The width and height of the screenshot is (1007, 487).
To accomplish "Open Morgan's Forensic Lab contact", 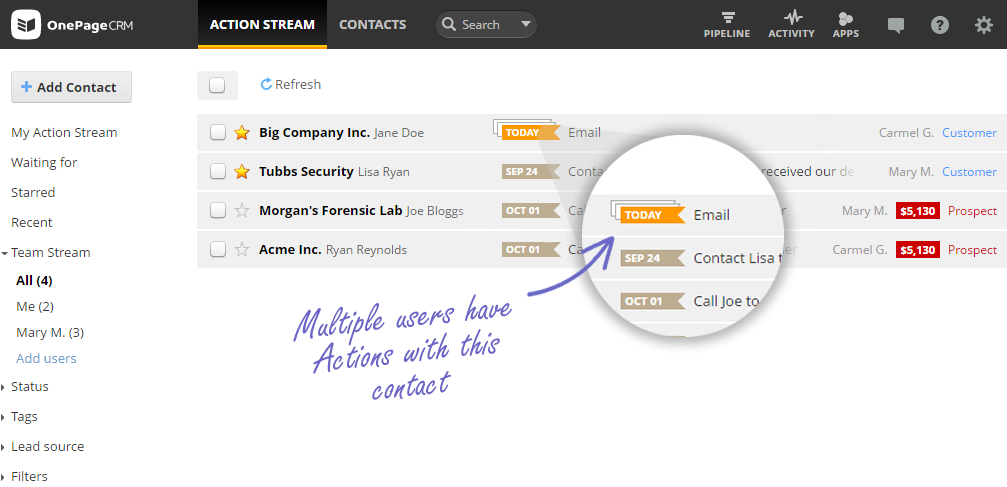I will pos(331,211).
